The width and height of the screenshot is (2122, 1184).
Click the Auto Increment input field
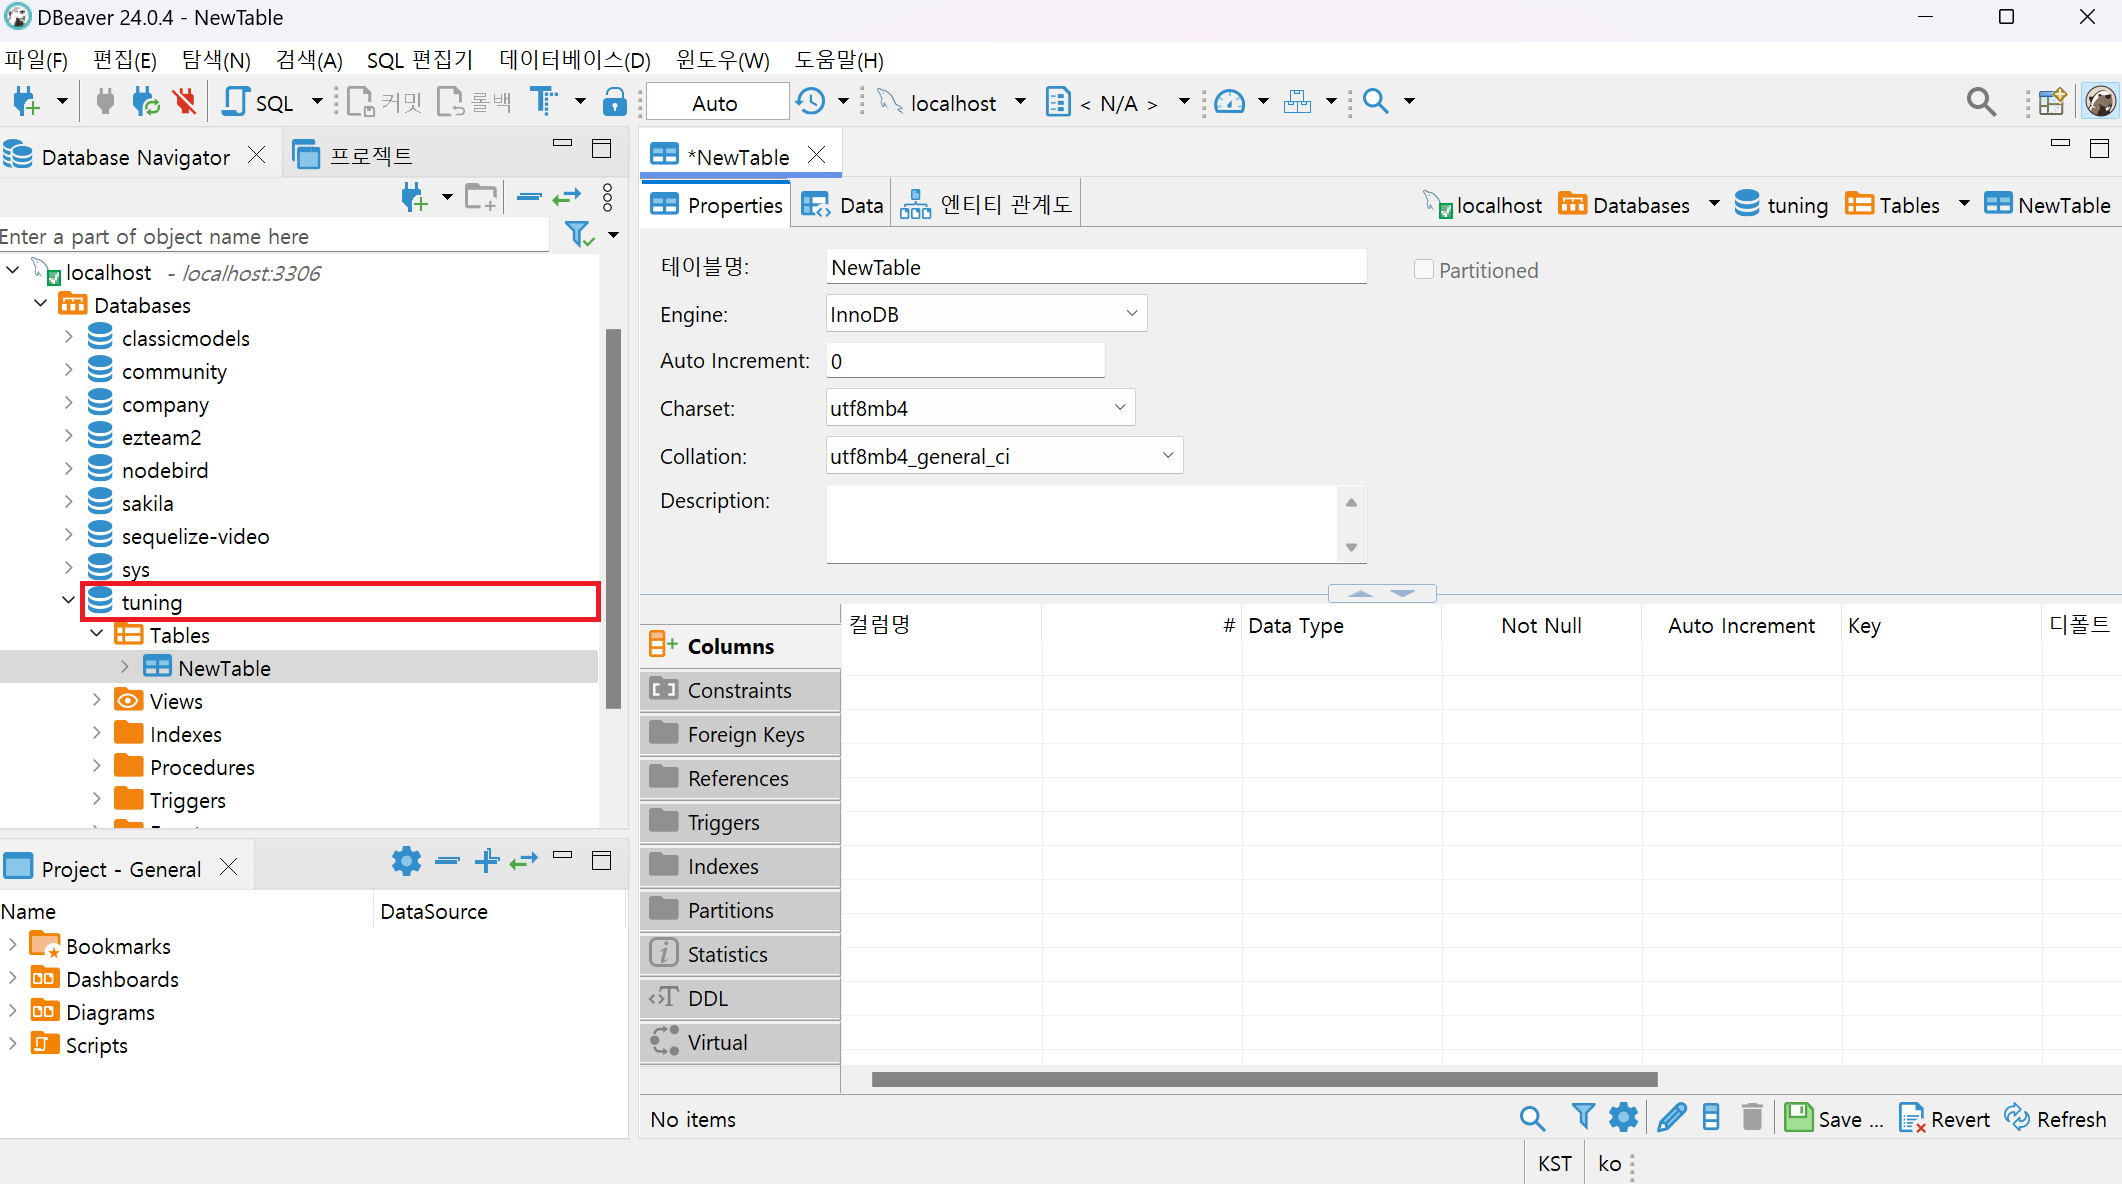965,361
